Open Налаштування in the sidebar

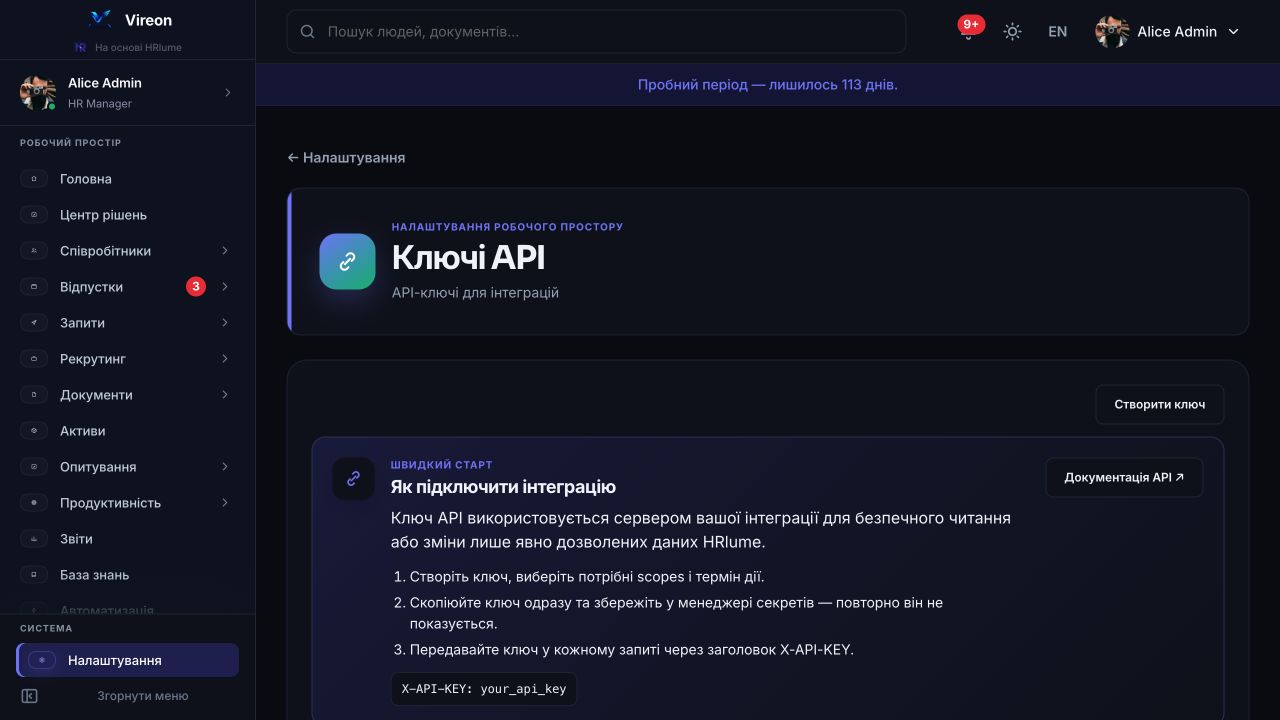coord(127,660)
